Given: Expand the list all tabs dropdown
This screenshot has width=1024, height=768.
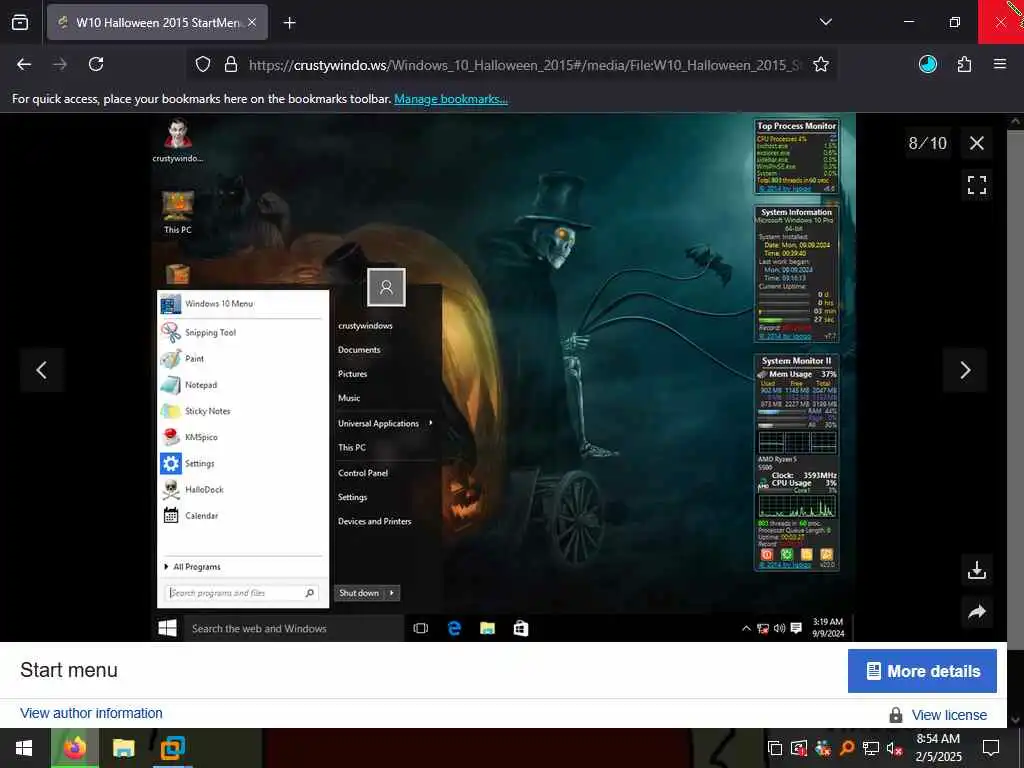Looking at the screenshot, I should point(825,22).
